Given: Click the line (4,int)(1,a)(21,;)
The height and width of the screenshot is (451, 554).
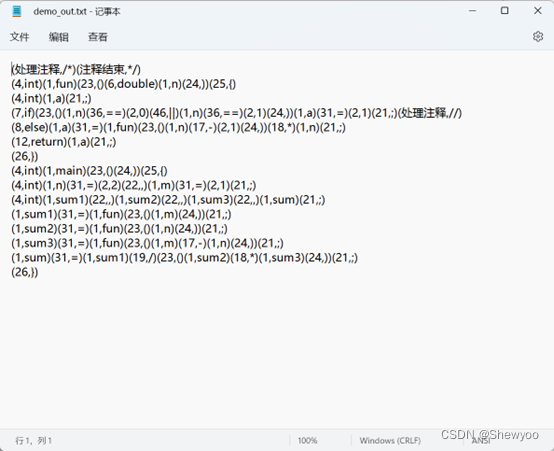Looking at the screenshot, I should pyautogui.click(x=51, y=99).
